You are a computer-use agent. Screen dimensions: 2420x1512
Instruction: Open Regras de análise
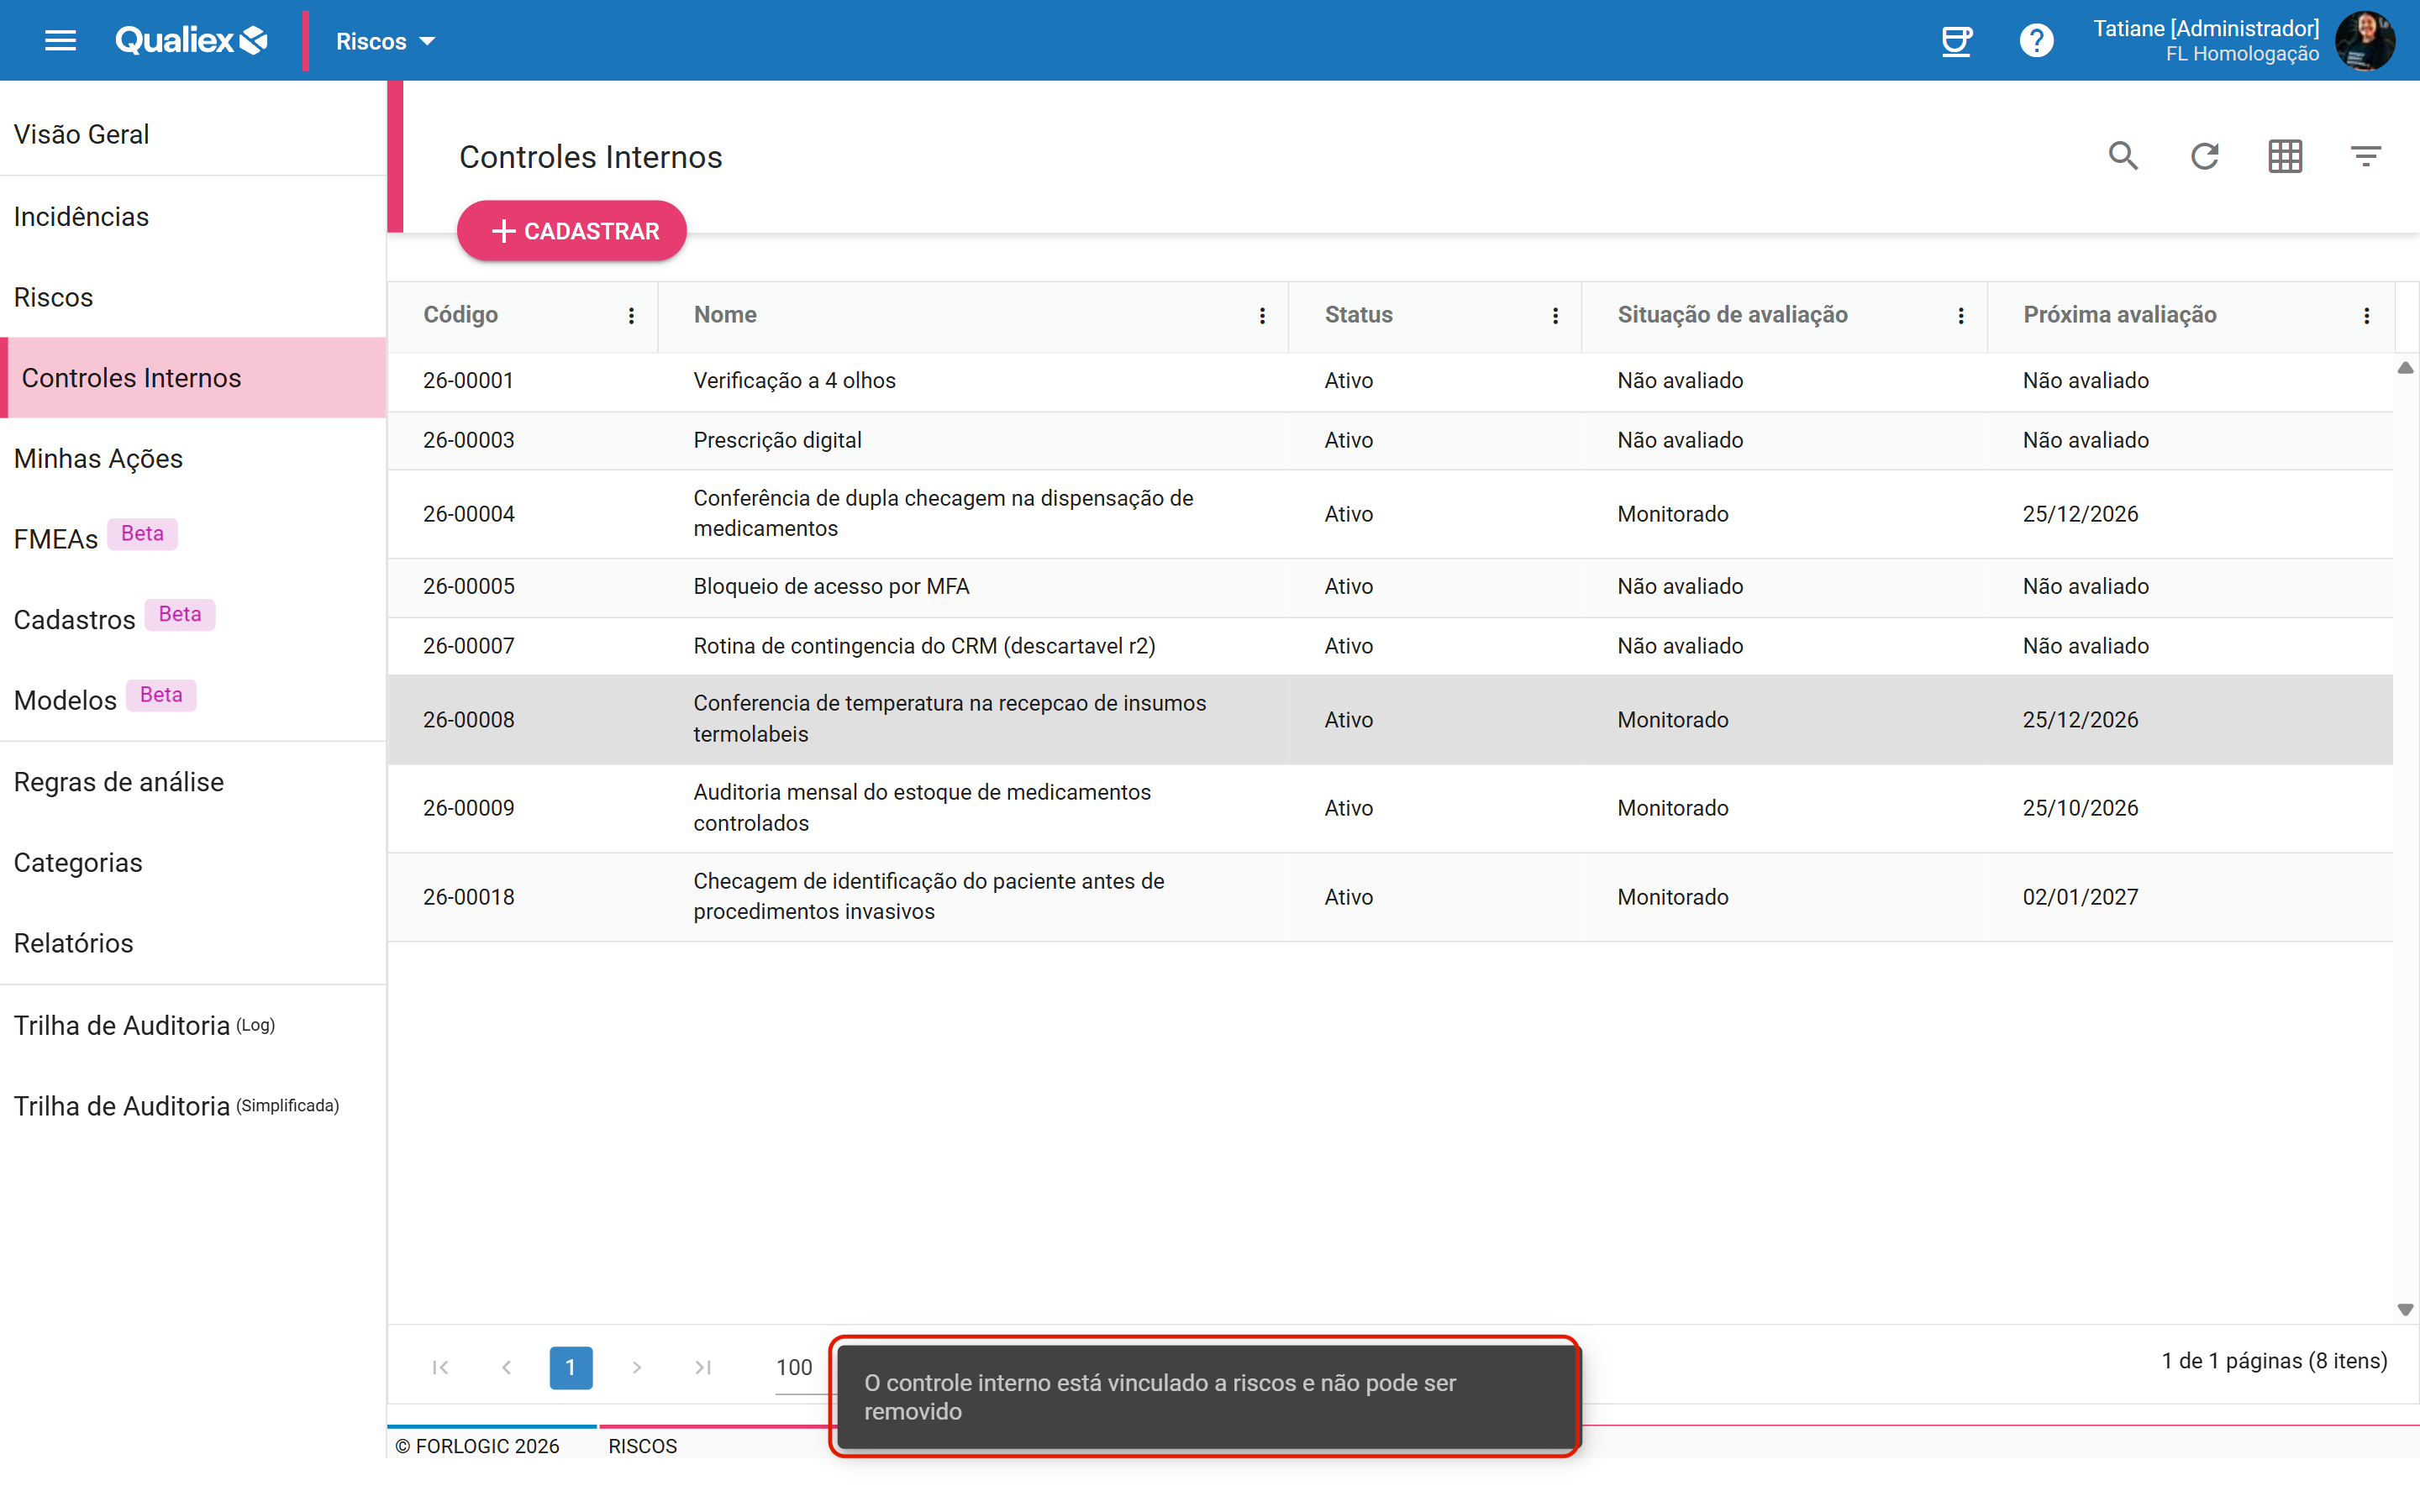point(193,782)
